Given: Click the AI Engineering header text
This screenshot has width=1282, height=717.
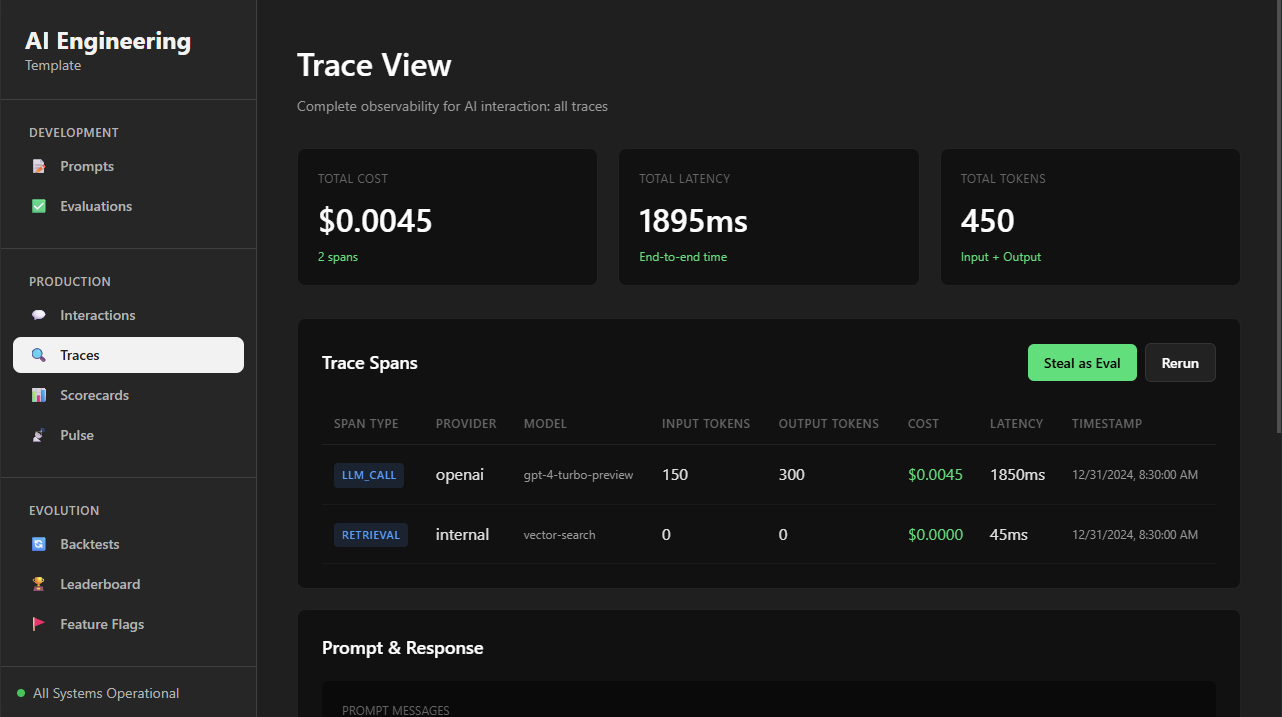Looking at the screenshot, I should [107, 40].
